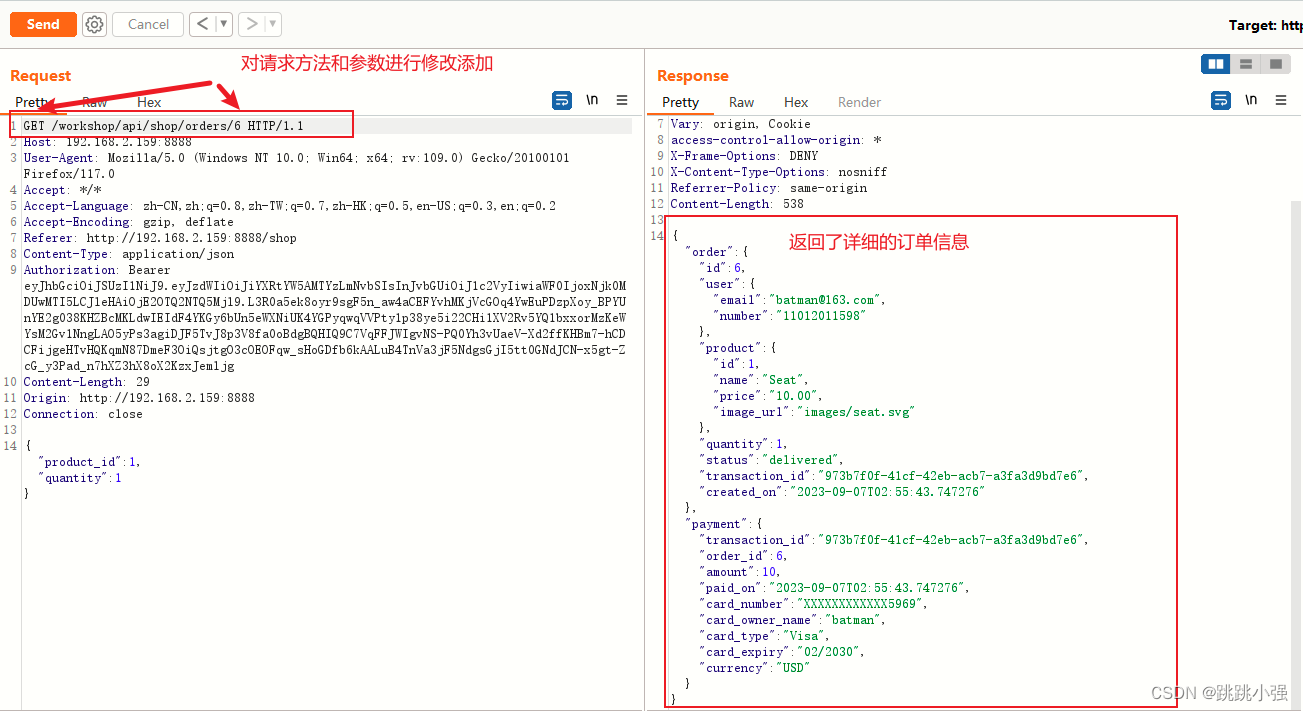The image size is (1303, 711).
Task: Click the Referrer-Policy: same-origin header
Action: [x=769, y=188]
